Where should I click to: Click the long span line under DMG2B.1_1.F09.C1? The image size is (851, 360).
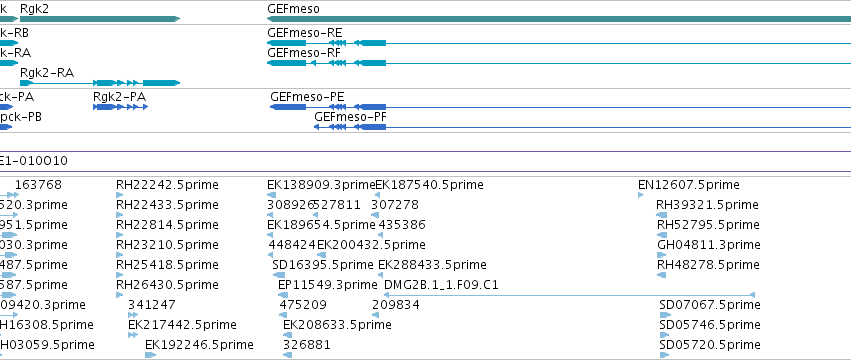click(x=569, y=295)
